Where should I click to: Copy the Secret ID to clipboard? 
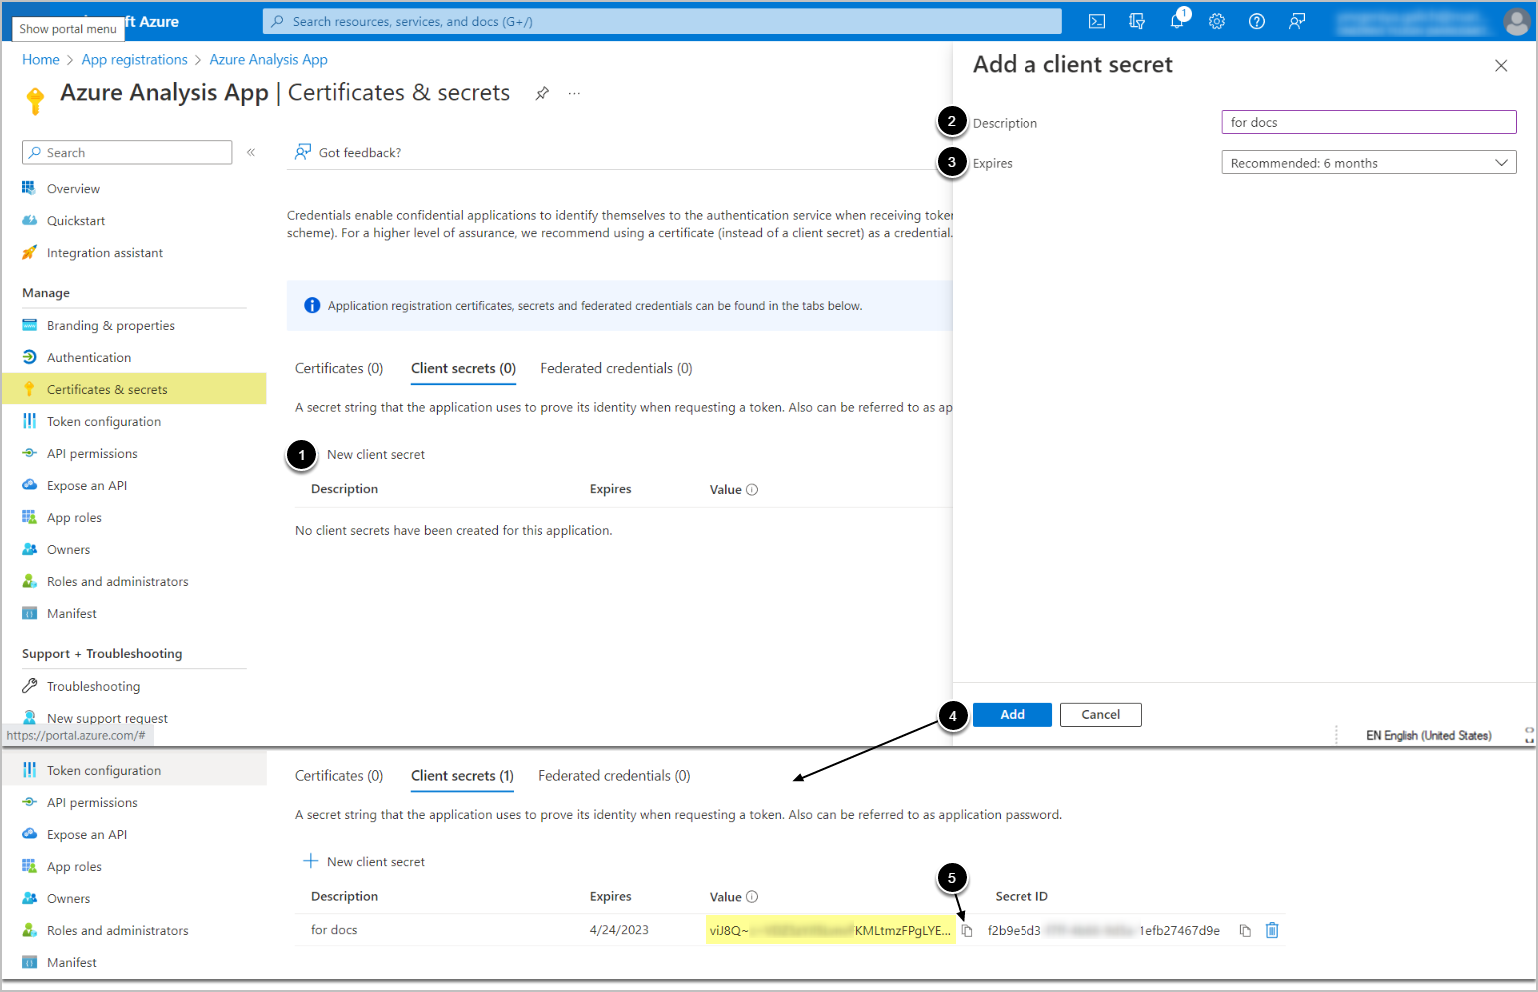pyautogui.click(x=1245, y=931)
